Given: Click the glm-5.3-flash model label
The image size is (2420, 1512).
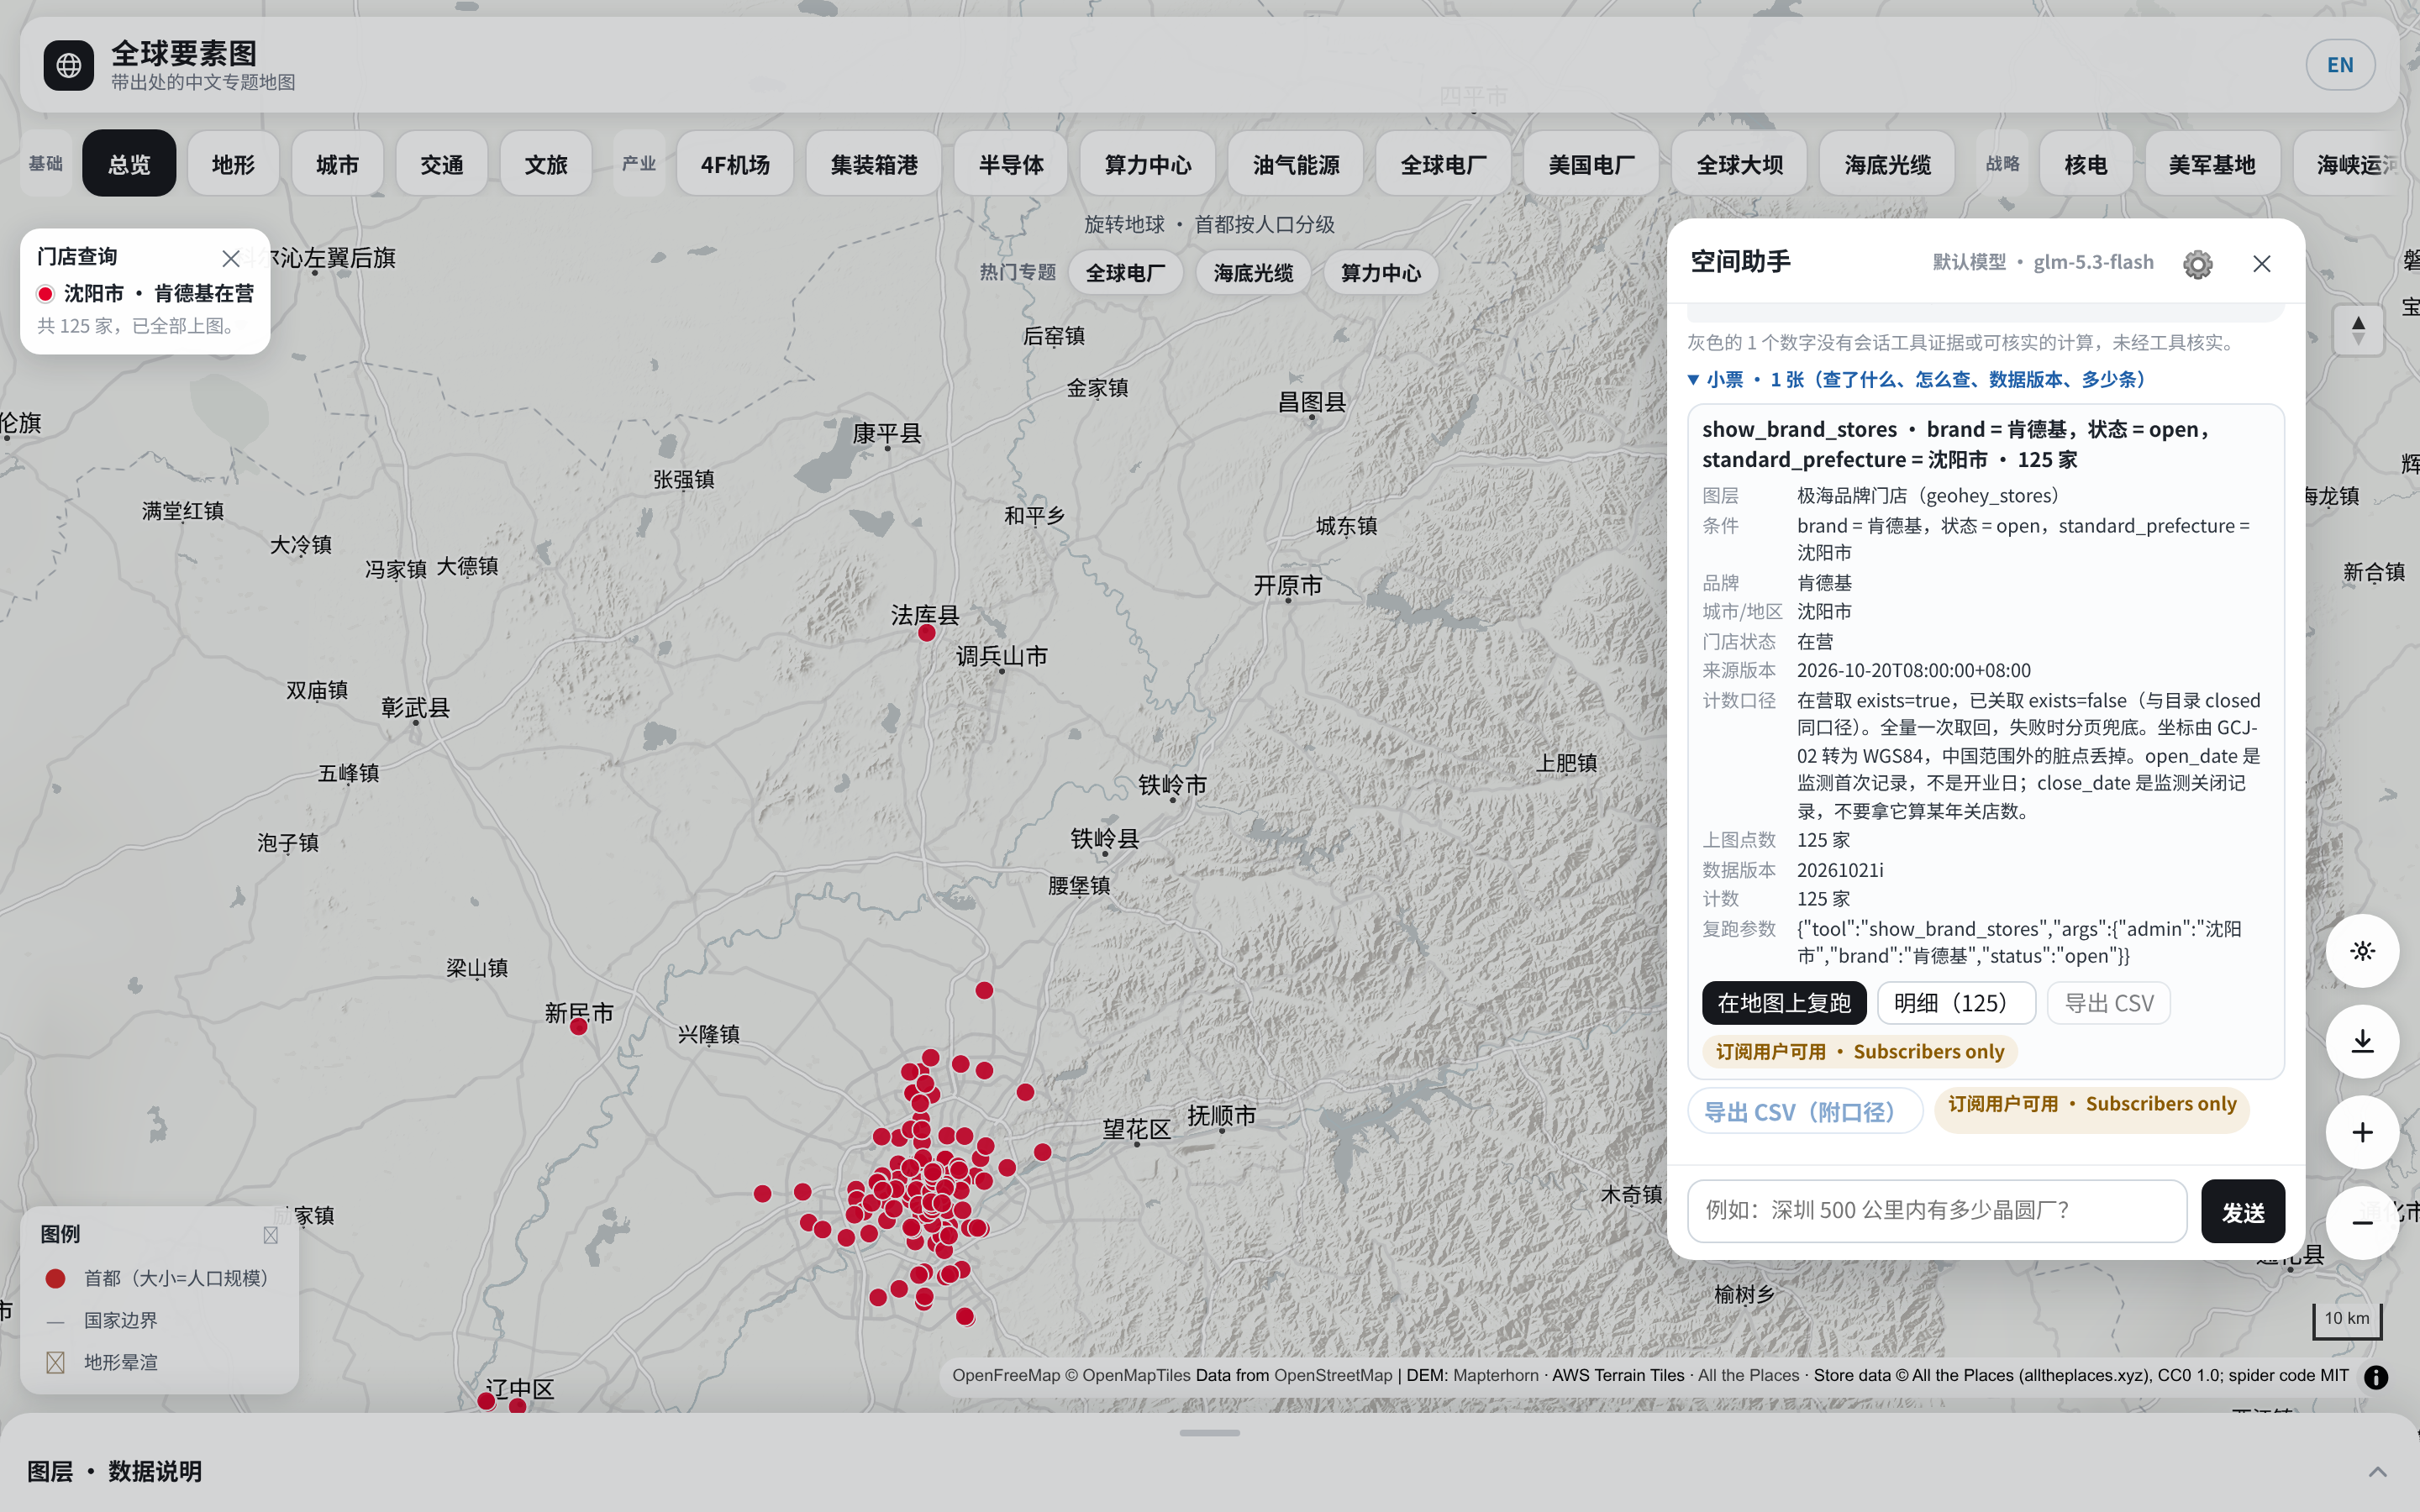Looking at the screenshot, I should pyautogui.click(x=2093, y=262).
